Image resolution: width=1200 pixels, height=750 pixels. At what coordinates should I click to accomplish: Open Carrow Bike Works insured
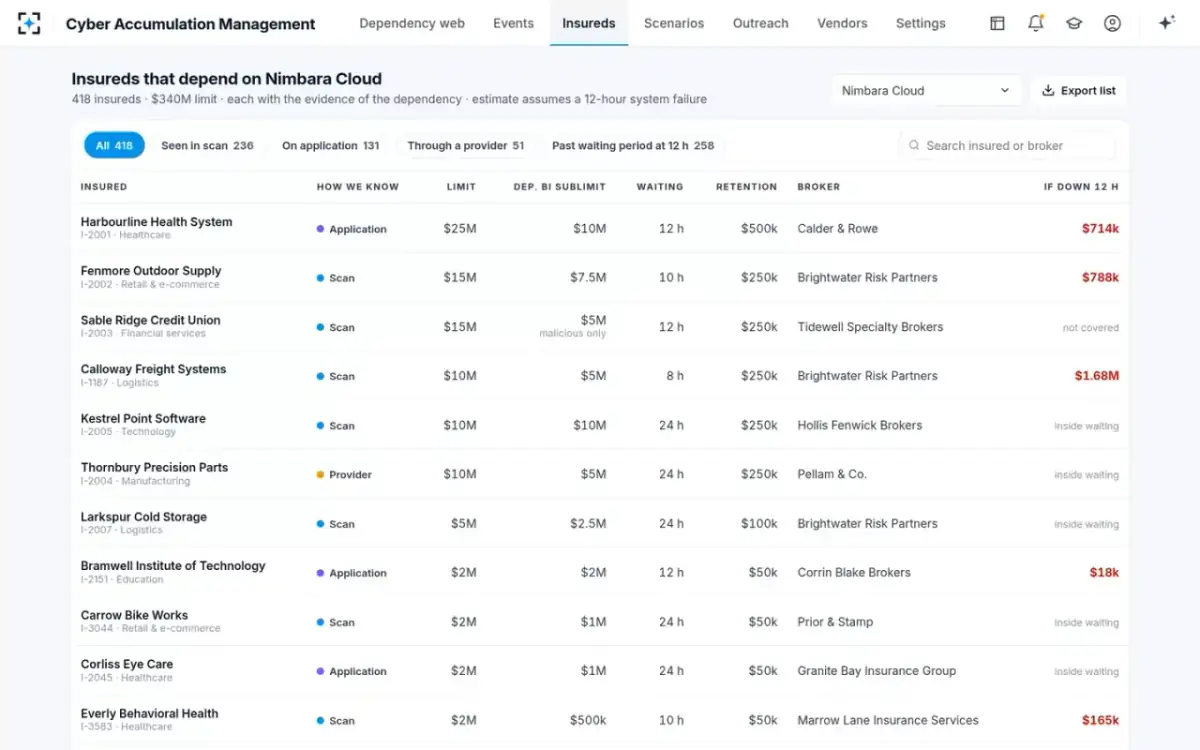click(134, 615)
